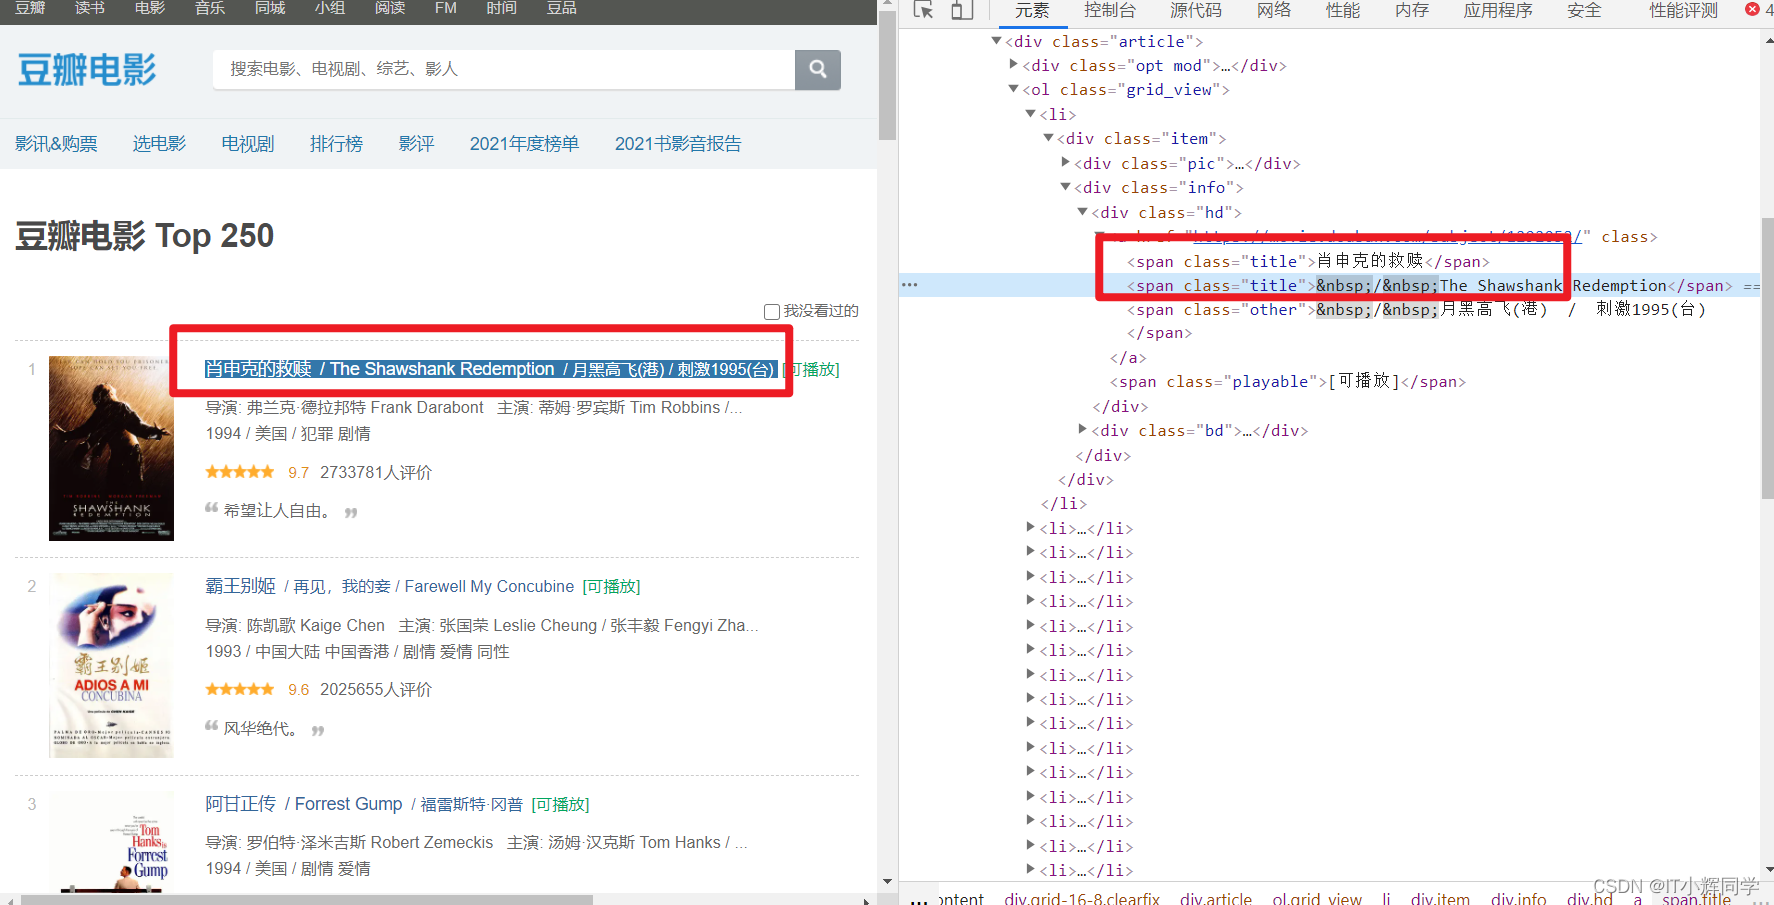Viewport: 1774px width, 905px height.
Task: Expand the div class="bd" node
Action: [1082, 430]
